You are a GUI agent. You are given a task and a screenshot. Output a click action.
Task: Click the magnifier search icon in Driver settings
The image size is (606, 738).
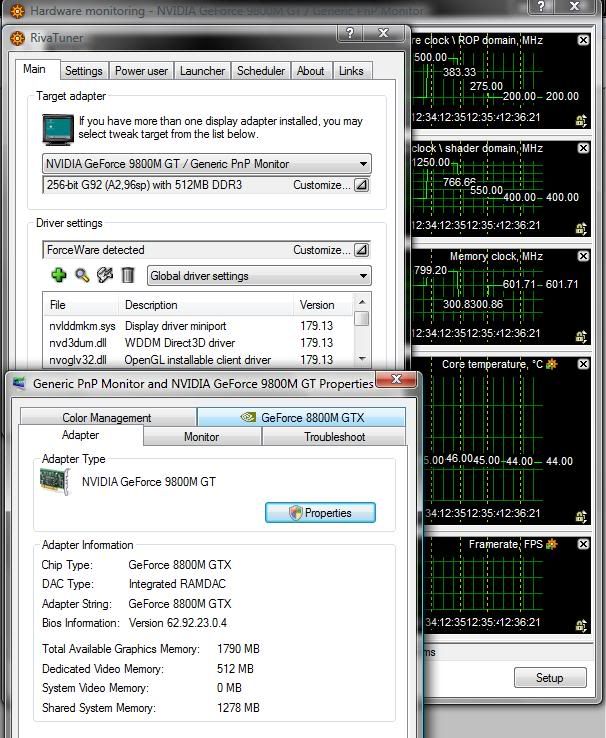pyautogui.click(x=82, y=275)
